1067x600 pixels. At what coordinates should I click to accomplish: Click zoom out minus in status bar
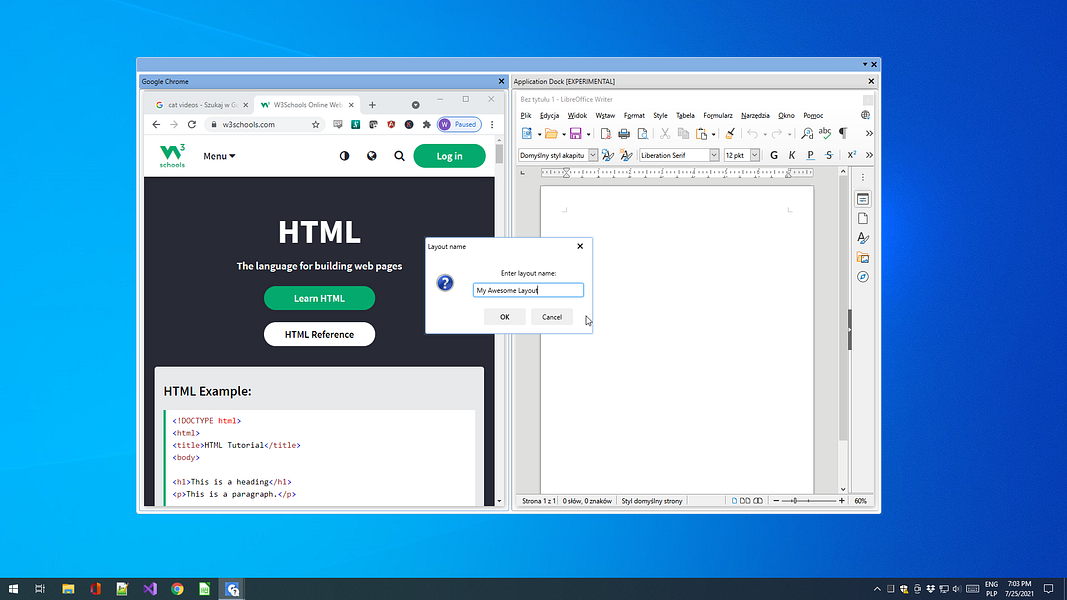click(776, 501)
